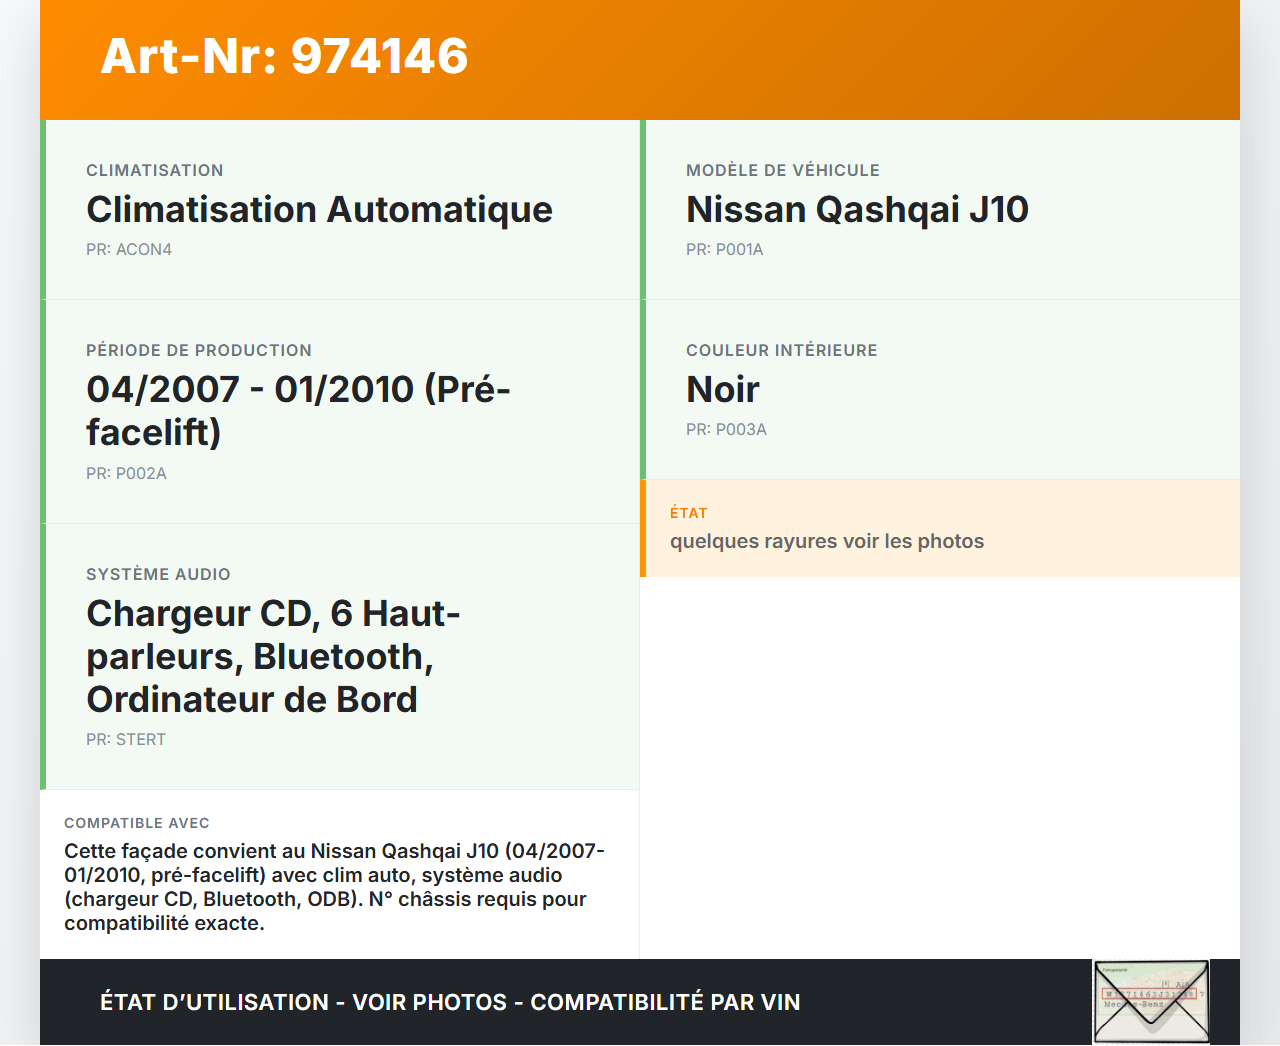Click the État note about rayures
1280x1046 pixels.
826,541
